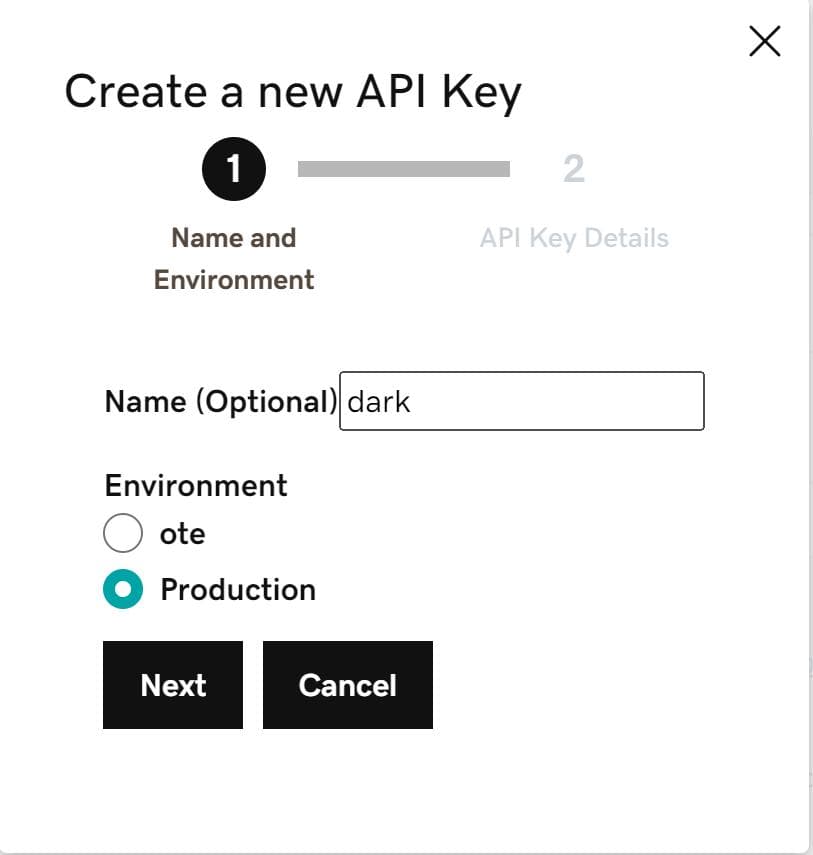Proceed with the Next button
Screen dimensions: 813x855
[x=173, y=685]
